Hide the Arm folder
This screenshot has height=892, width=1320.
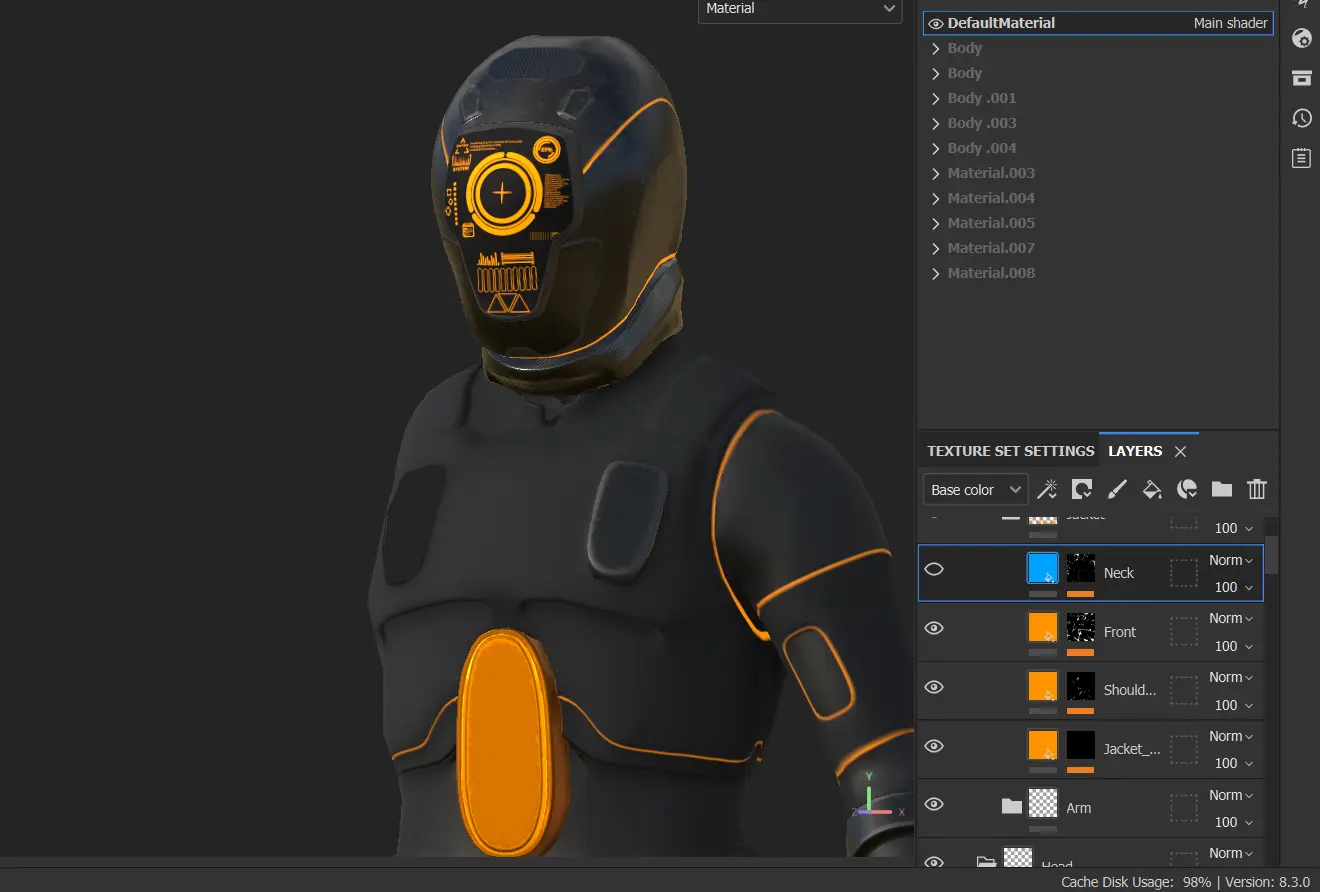pos(934,805)
